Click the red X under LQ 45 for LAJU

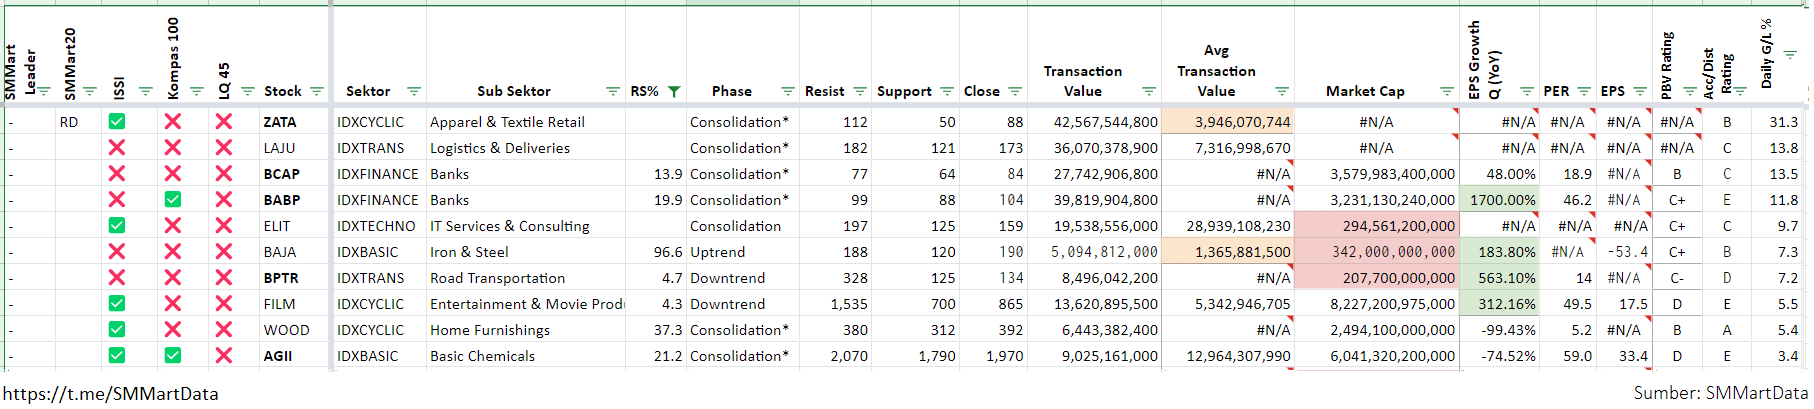pos(223,147)
